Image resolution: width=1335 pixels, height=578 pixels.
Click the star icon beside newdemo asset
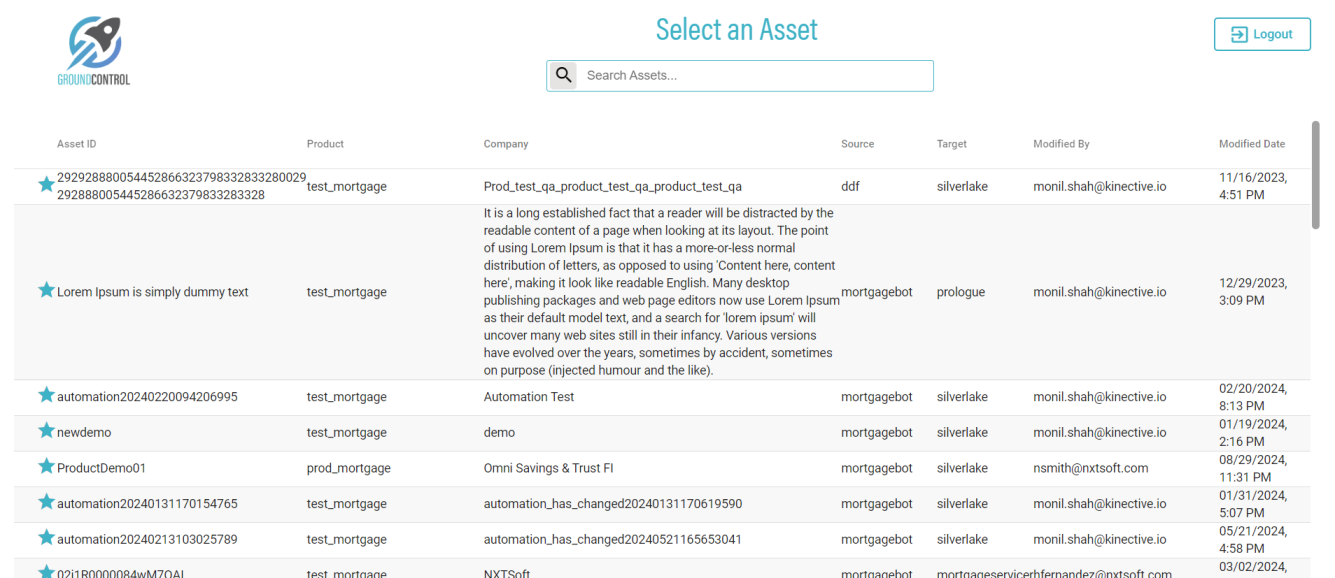click(46, 431)
